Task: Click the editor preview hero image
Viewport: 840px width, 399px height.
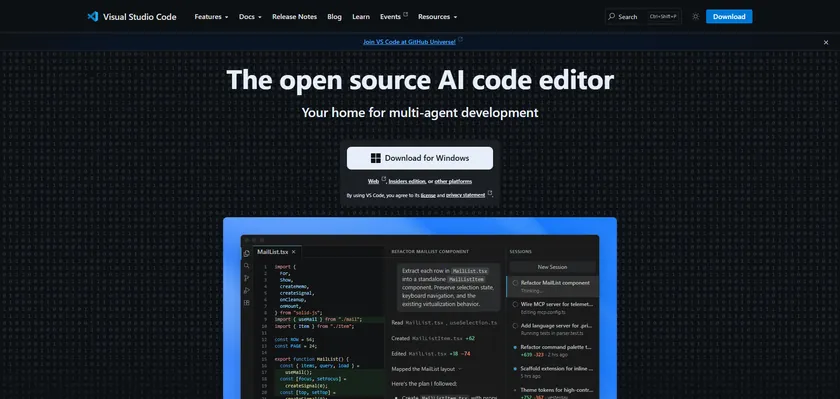Action: coord(420,308)
